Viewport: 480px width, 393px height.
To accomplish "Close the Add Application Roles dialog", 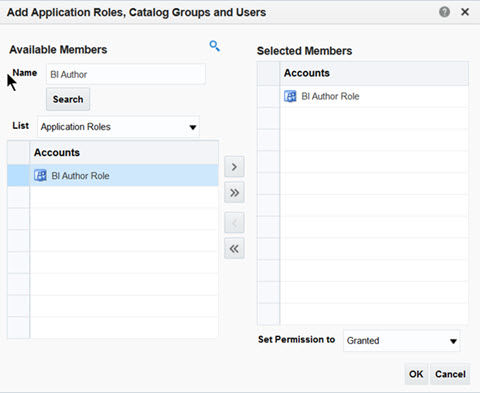I will point(465,12).
